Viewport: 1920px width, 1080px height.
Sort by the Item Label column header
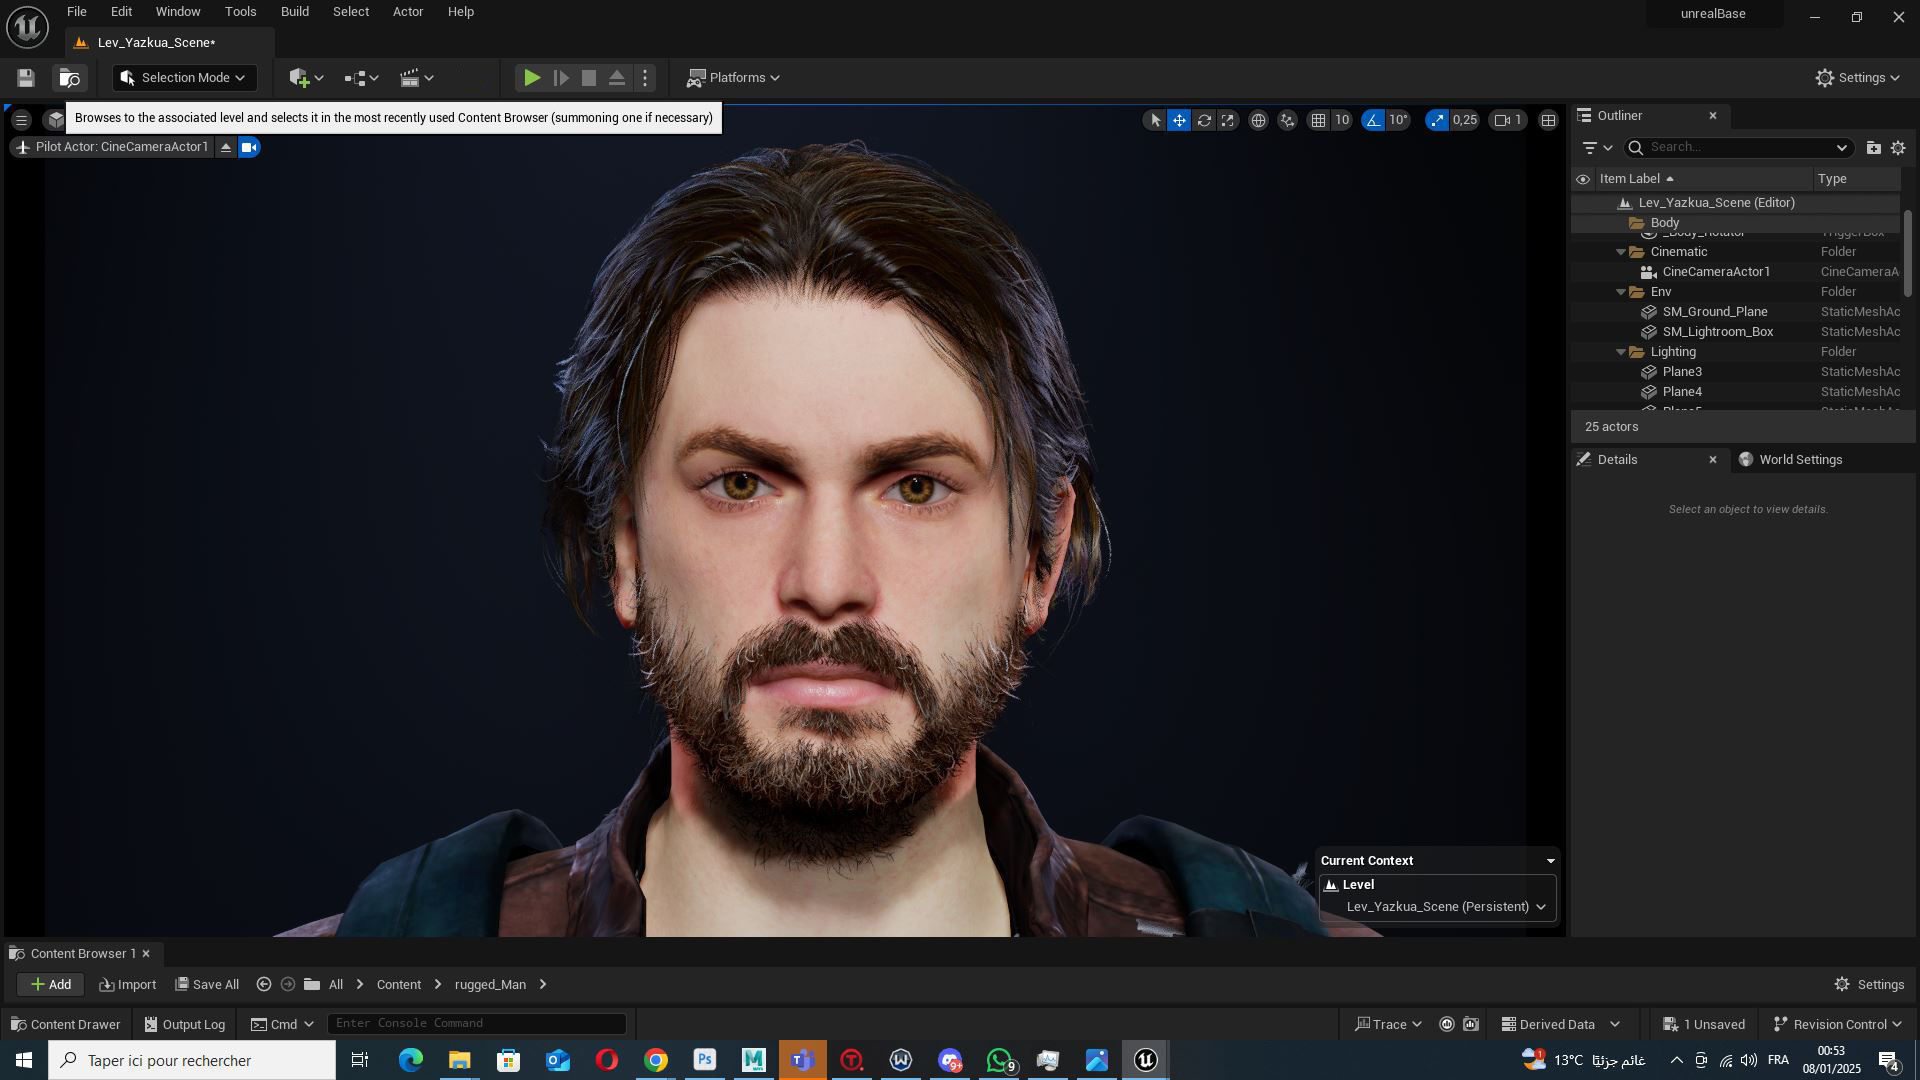(1703, 179)
